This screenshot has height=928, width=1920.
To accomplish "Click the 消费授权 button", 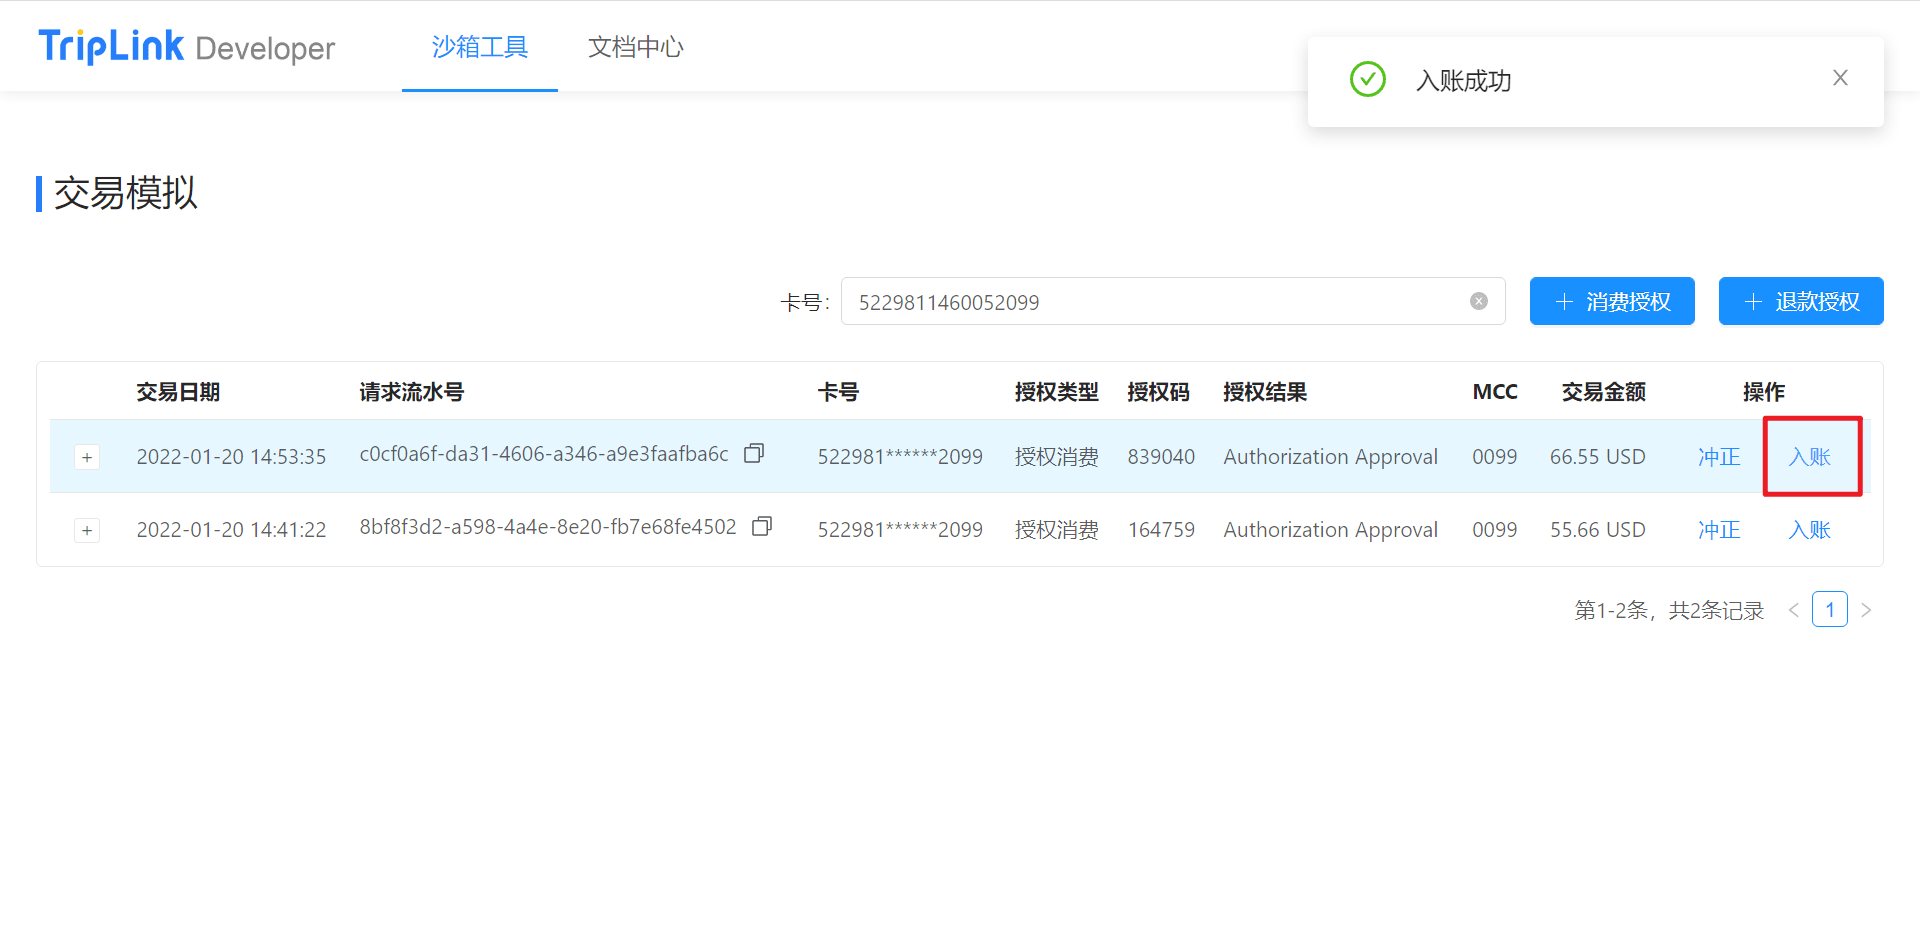I will point(1611,302).
